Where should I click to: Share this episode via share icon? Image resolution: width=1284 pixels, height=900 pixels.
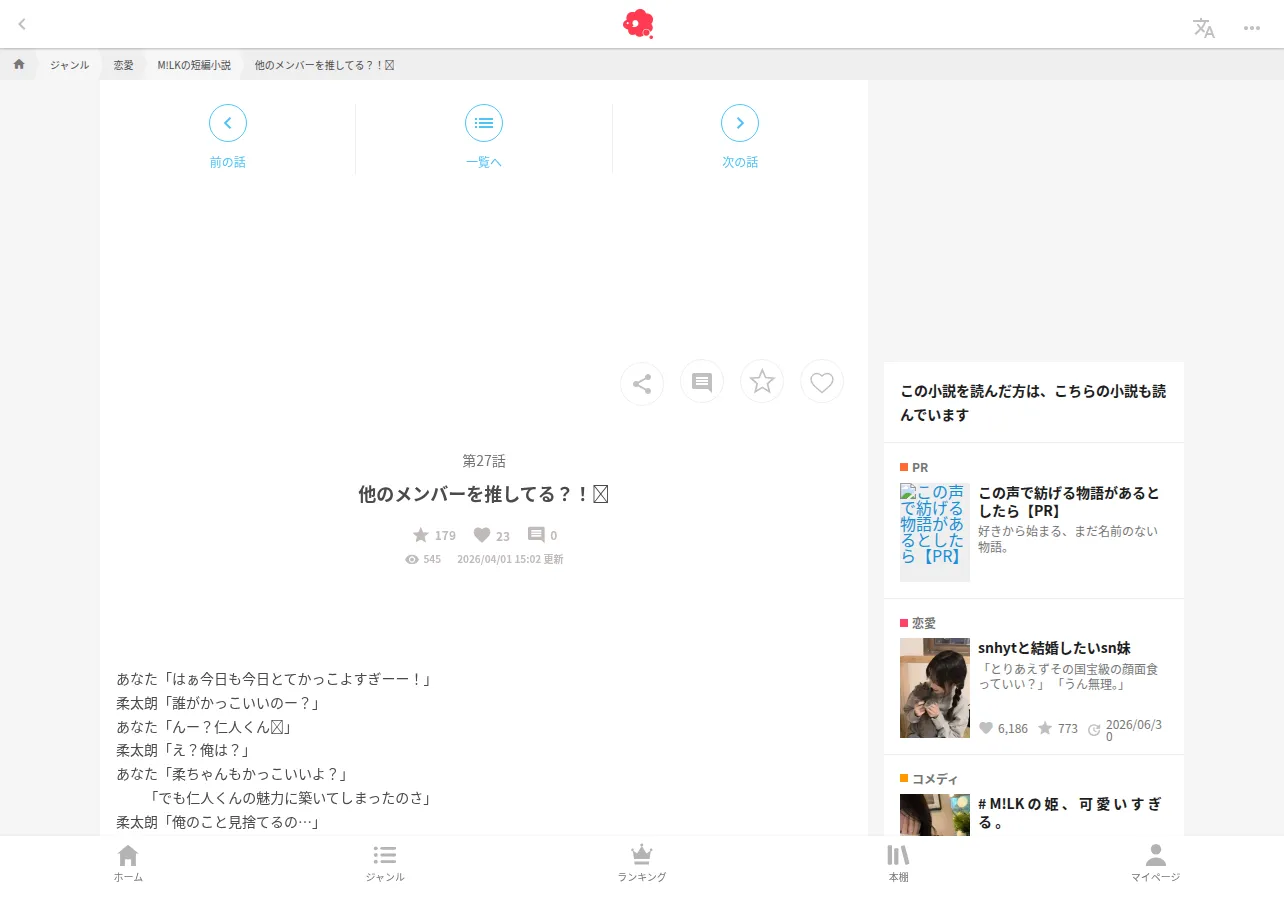click(642, 383)
